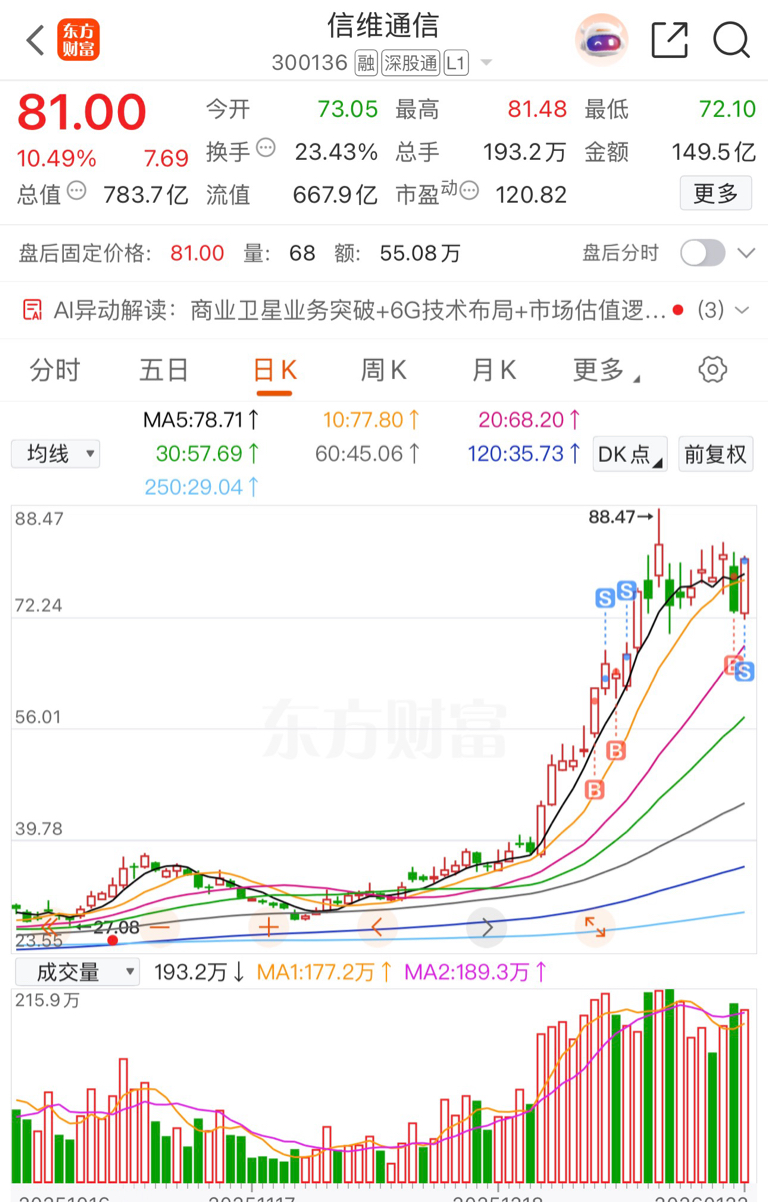Switch to 月K tab

pyautogui.click(x=493, y=370)
